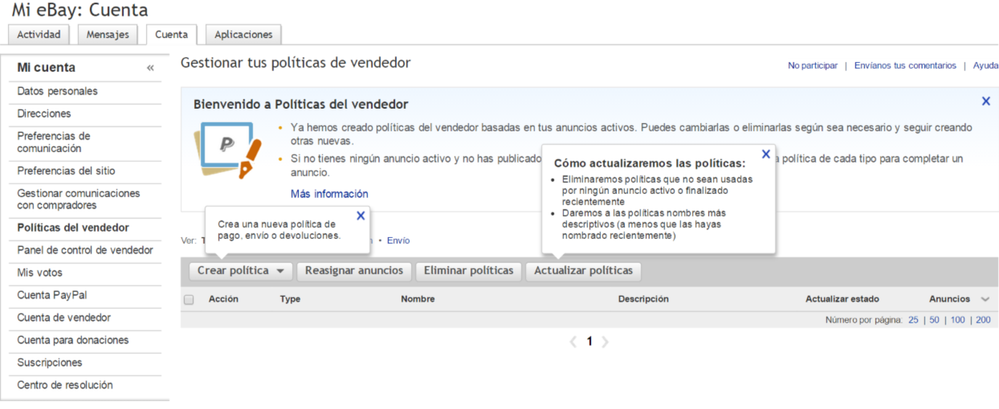Click current page number 1
Screen dimensions: 999x409
(589, 342)
